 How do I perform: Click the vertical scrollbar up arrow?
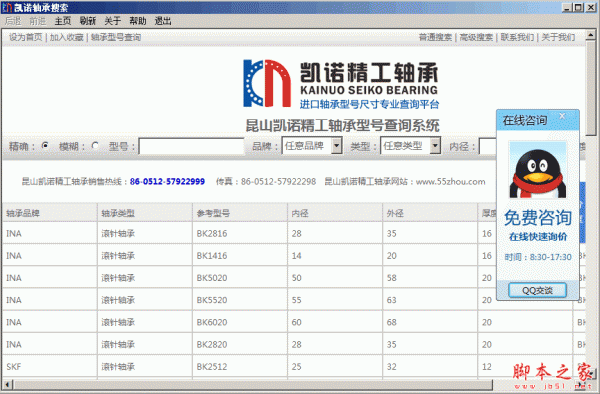pyautogui.click(x=590, y=35)
